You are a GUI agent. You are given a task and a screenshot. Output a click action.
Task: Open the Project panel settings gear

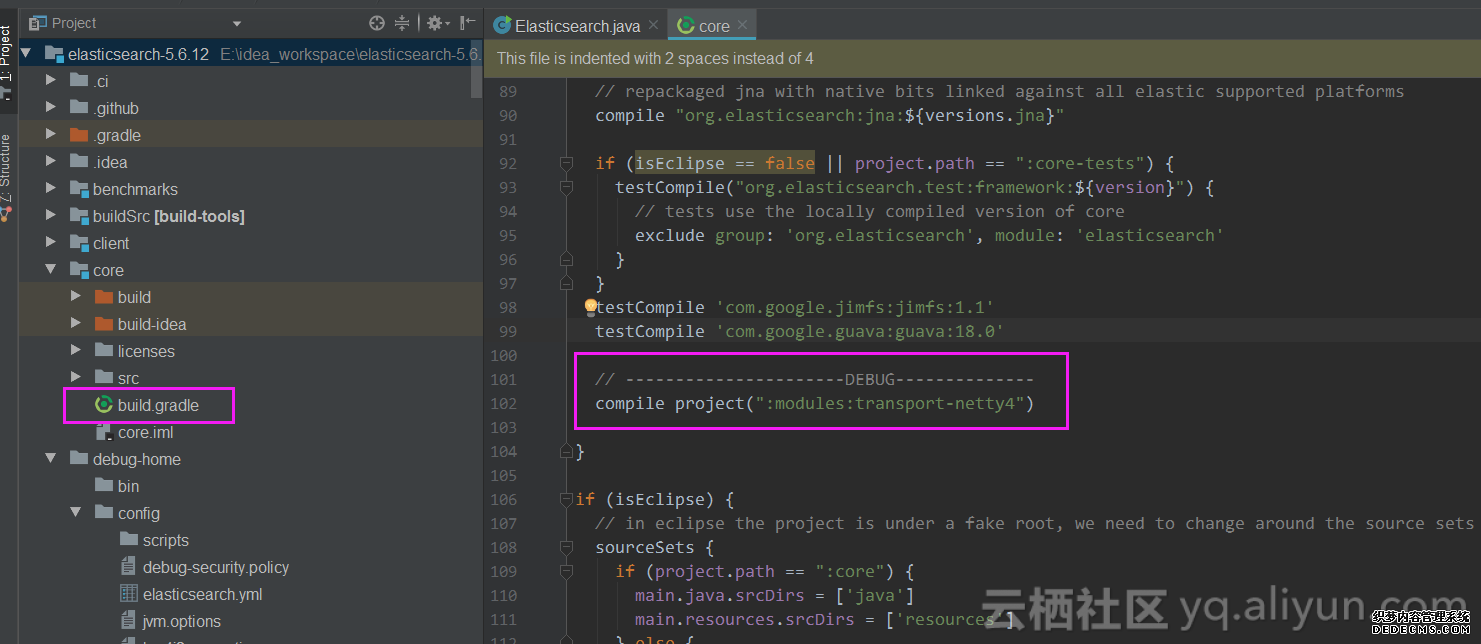(x=434, y=23)
